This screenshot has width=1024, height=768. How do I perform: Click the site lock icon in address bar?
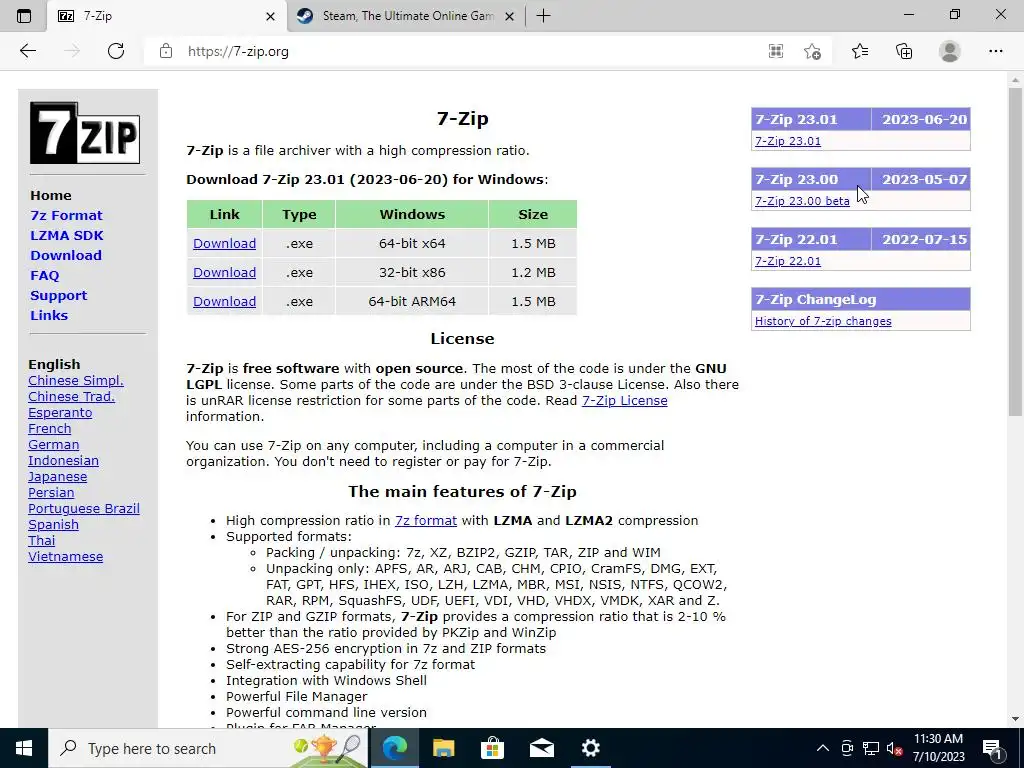coord(166,51)
